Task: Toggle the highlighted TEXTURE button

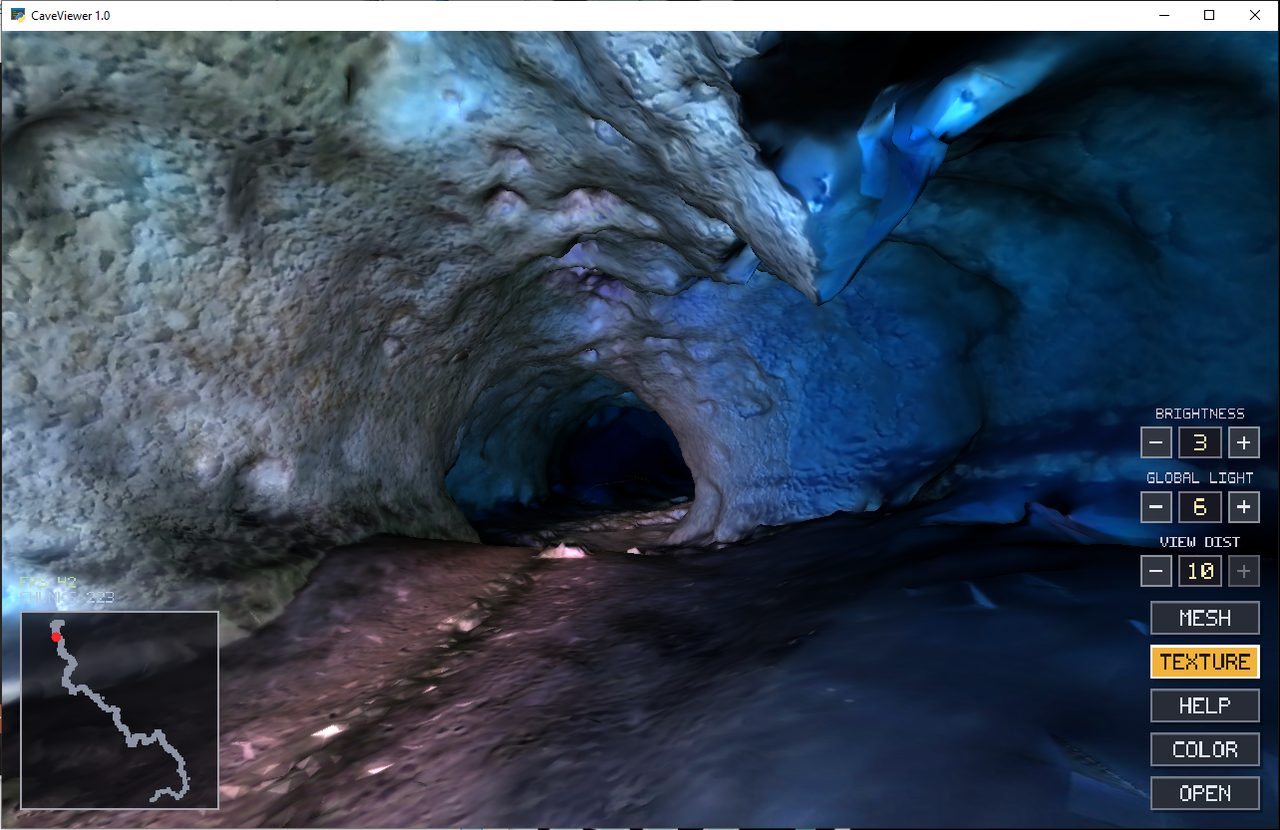Action: [1205, 662]
